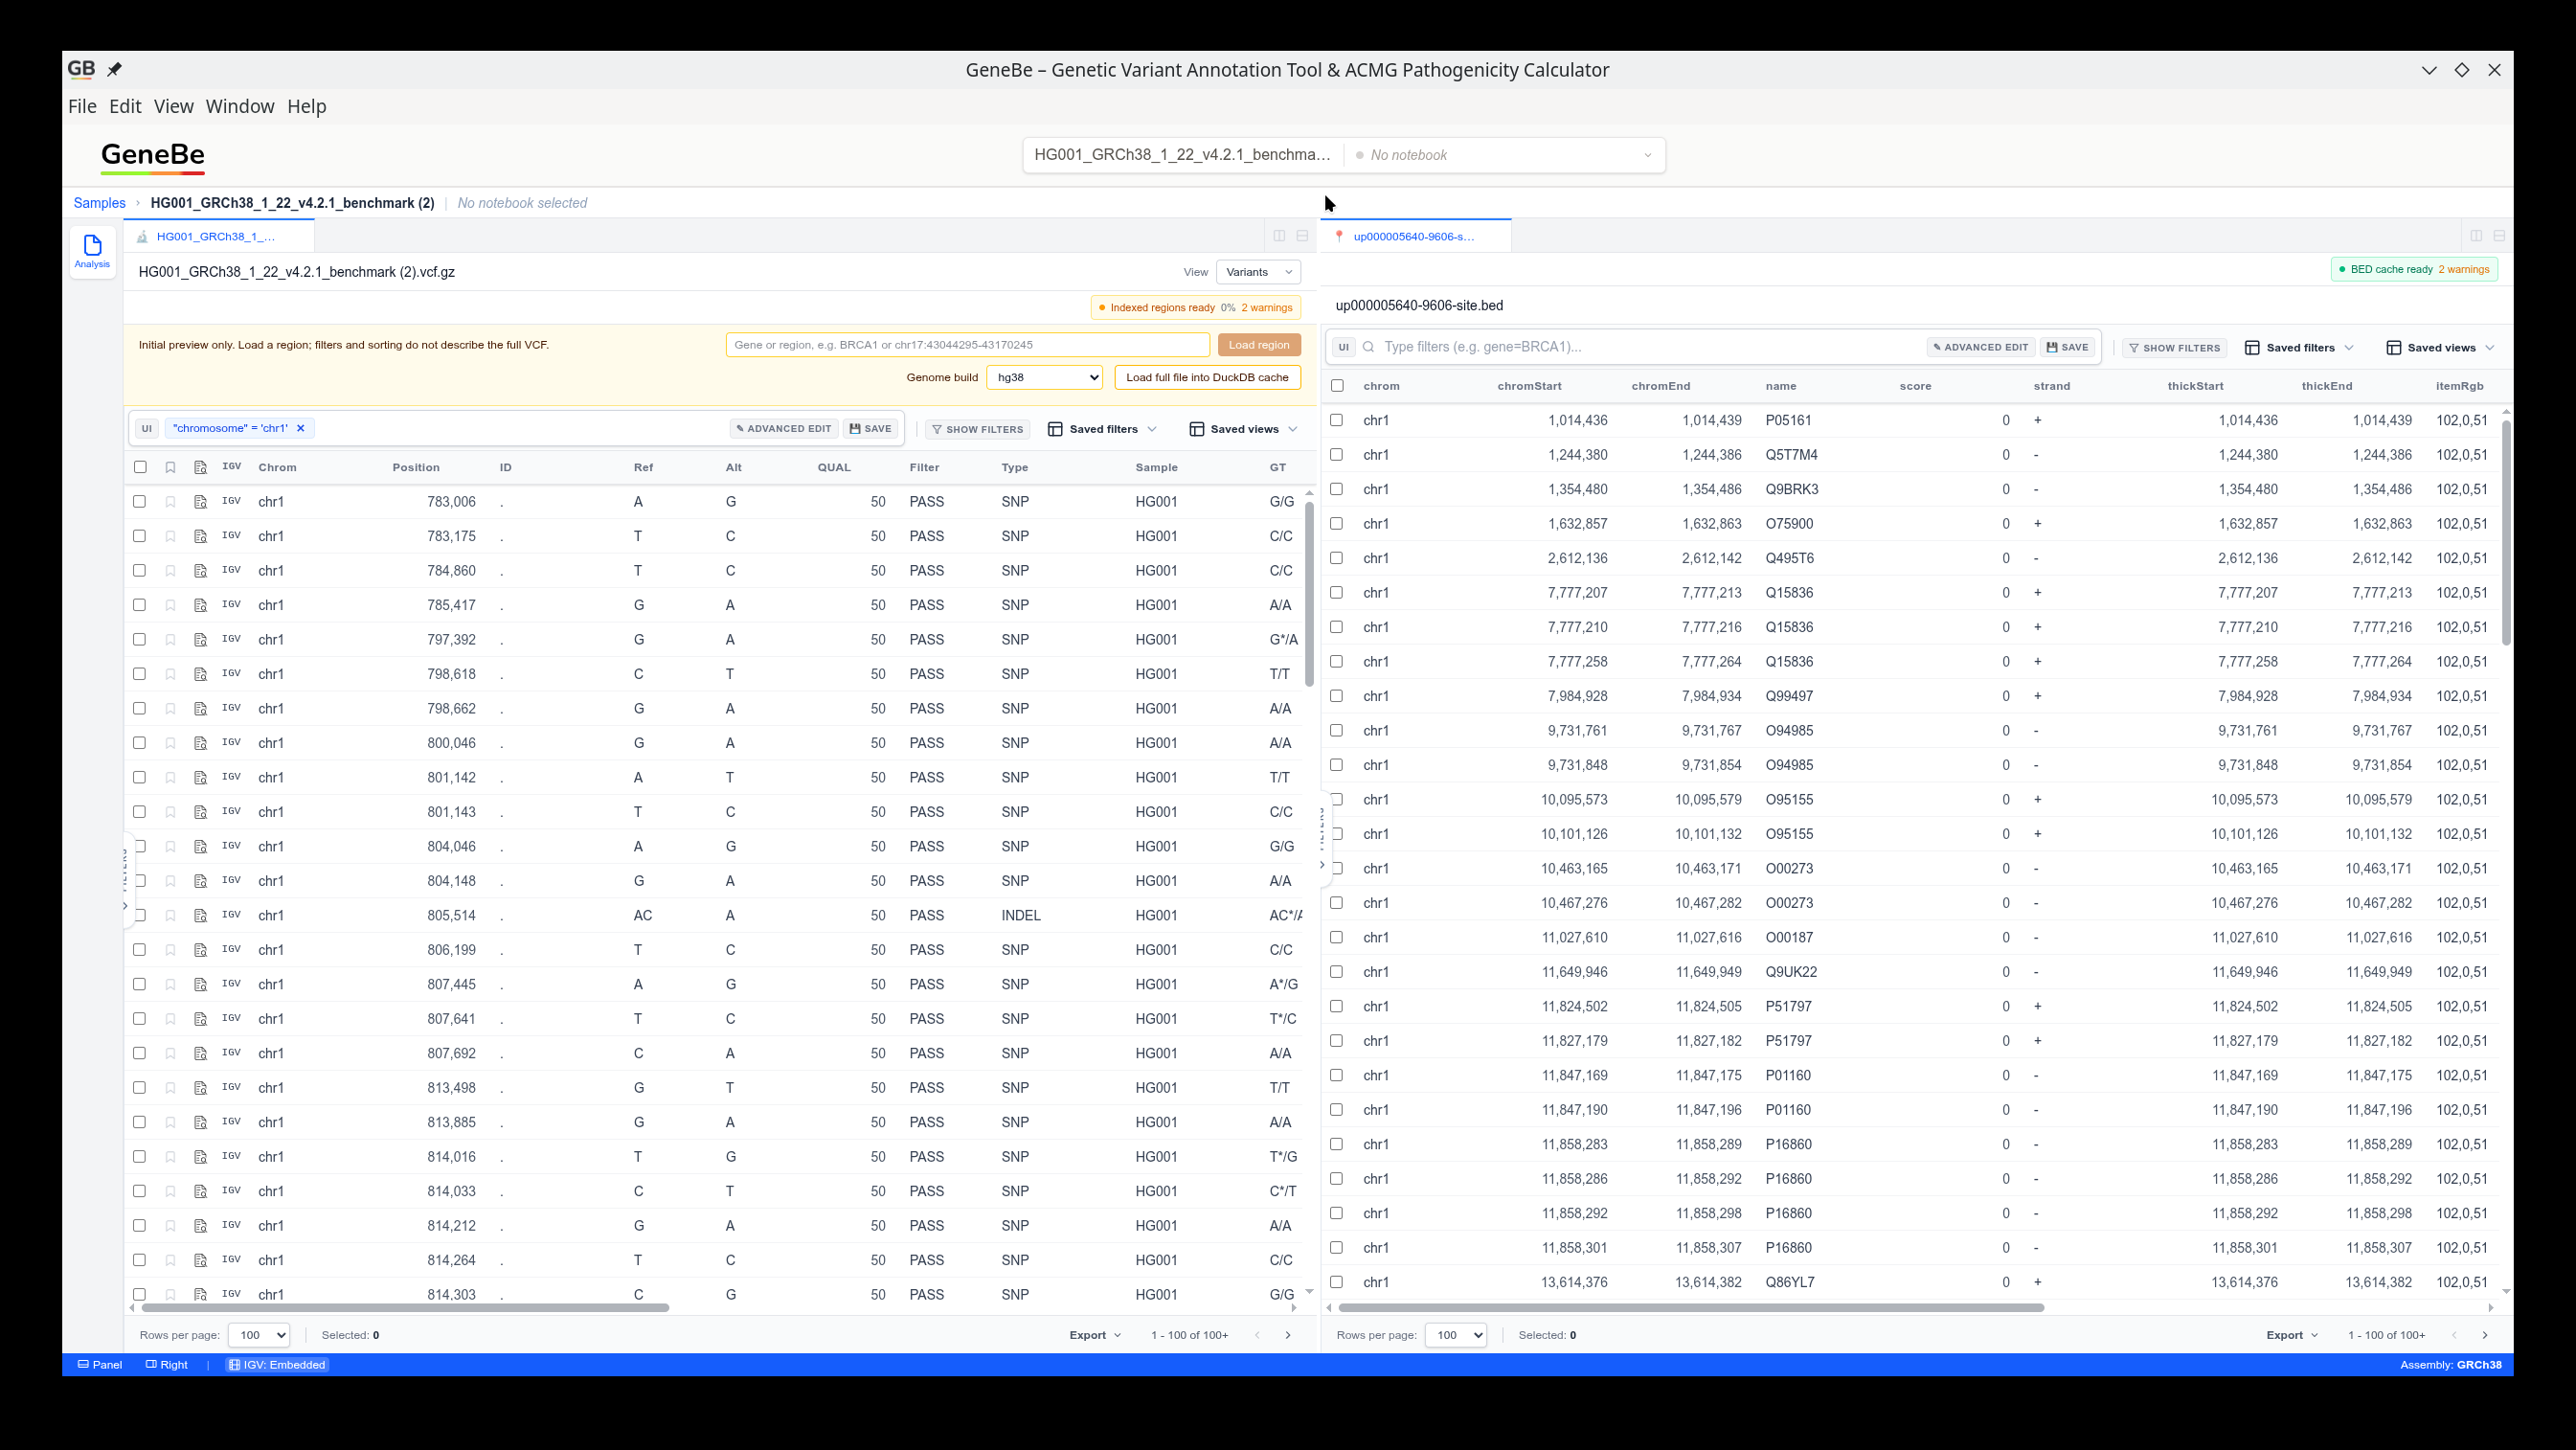The width and height of the screenshot is (2576, 1450).
Task: Open the Genome build hg38 dropdown
Action: tap(1044, 377)
